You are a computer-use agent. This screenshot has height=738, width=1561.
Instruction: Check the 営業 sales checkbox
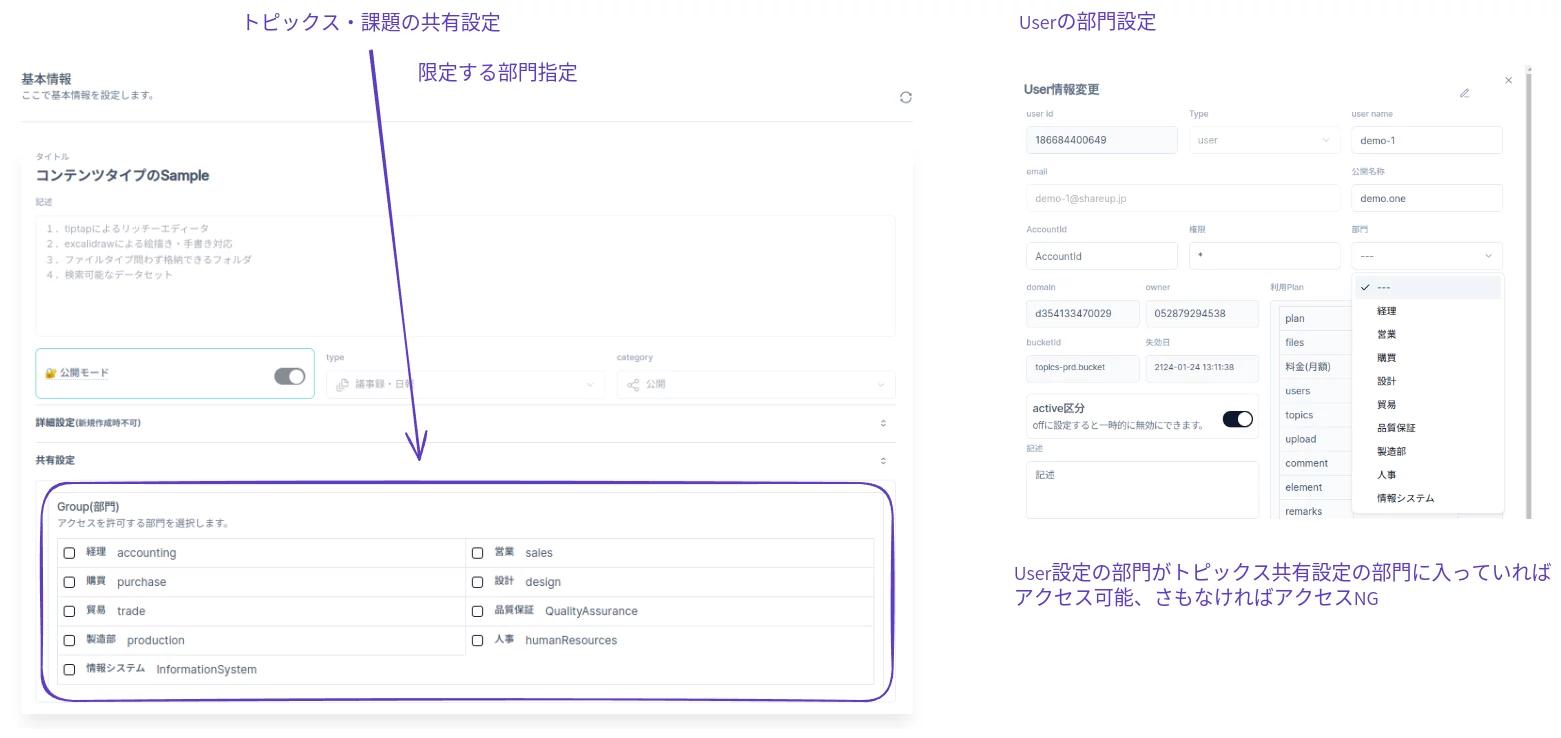pos(477,553)
